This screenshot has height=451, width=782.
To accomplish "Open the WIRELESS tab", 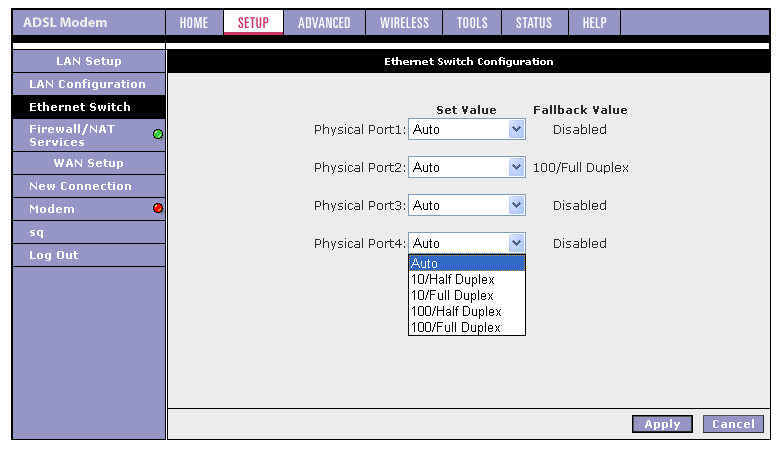I will pos(404,23).
